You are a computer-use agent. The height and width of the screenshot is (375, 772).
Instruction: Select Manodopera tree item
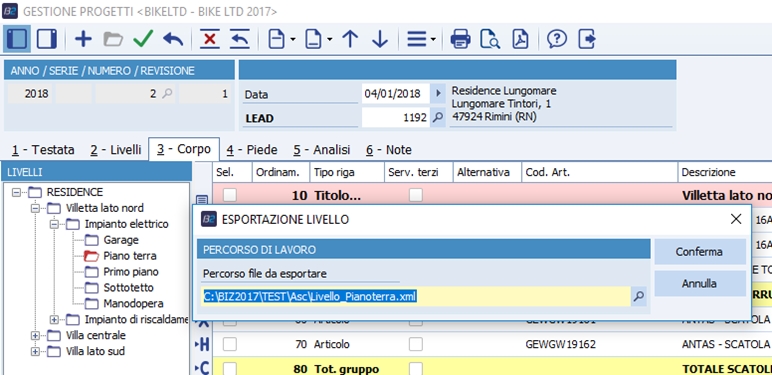point(133,304)
